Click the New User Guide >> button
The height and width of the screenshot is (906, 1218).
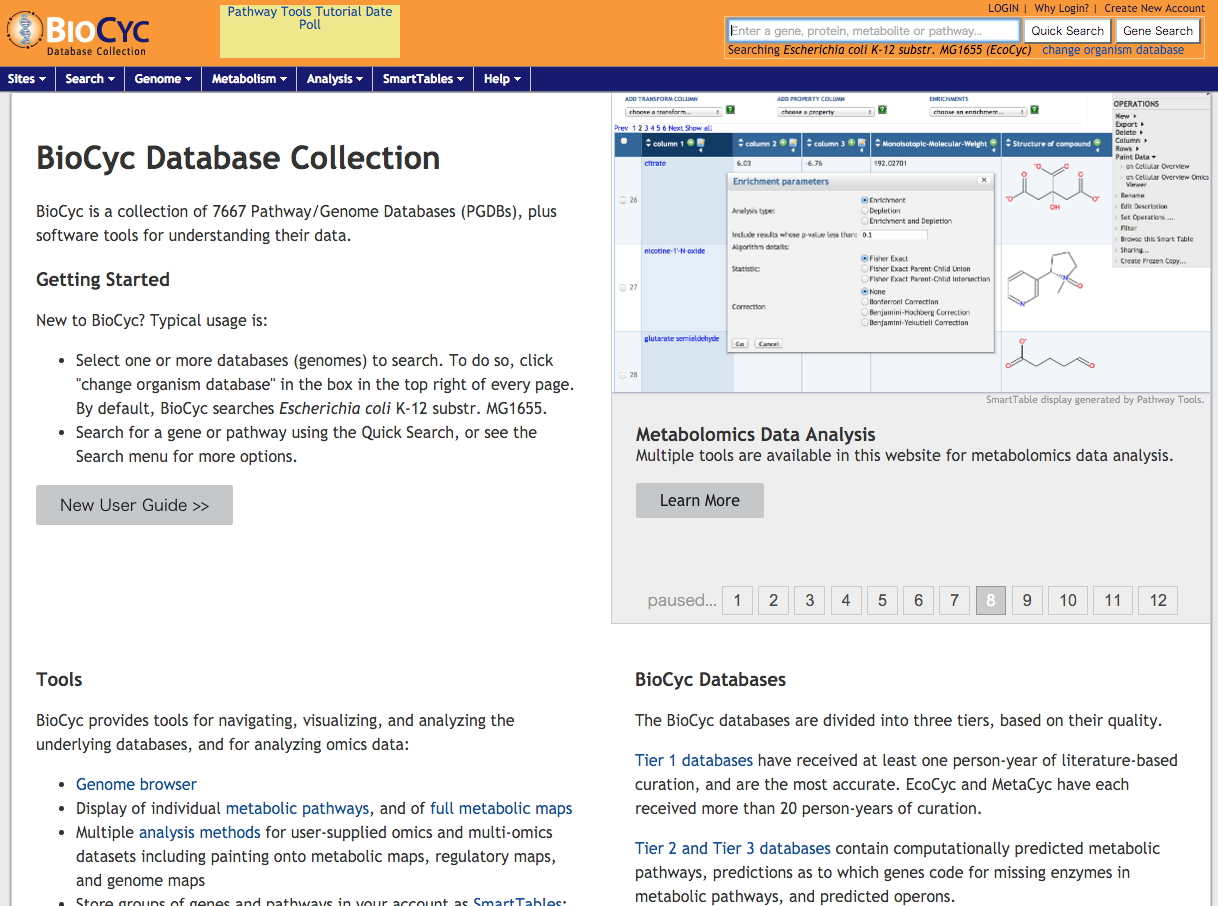[x=134, y=505]
